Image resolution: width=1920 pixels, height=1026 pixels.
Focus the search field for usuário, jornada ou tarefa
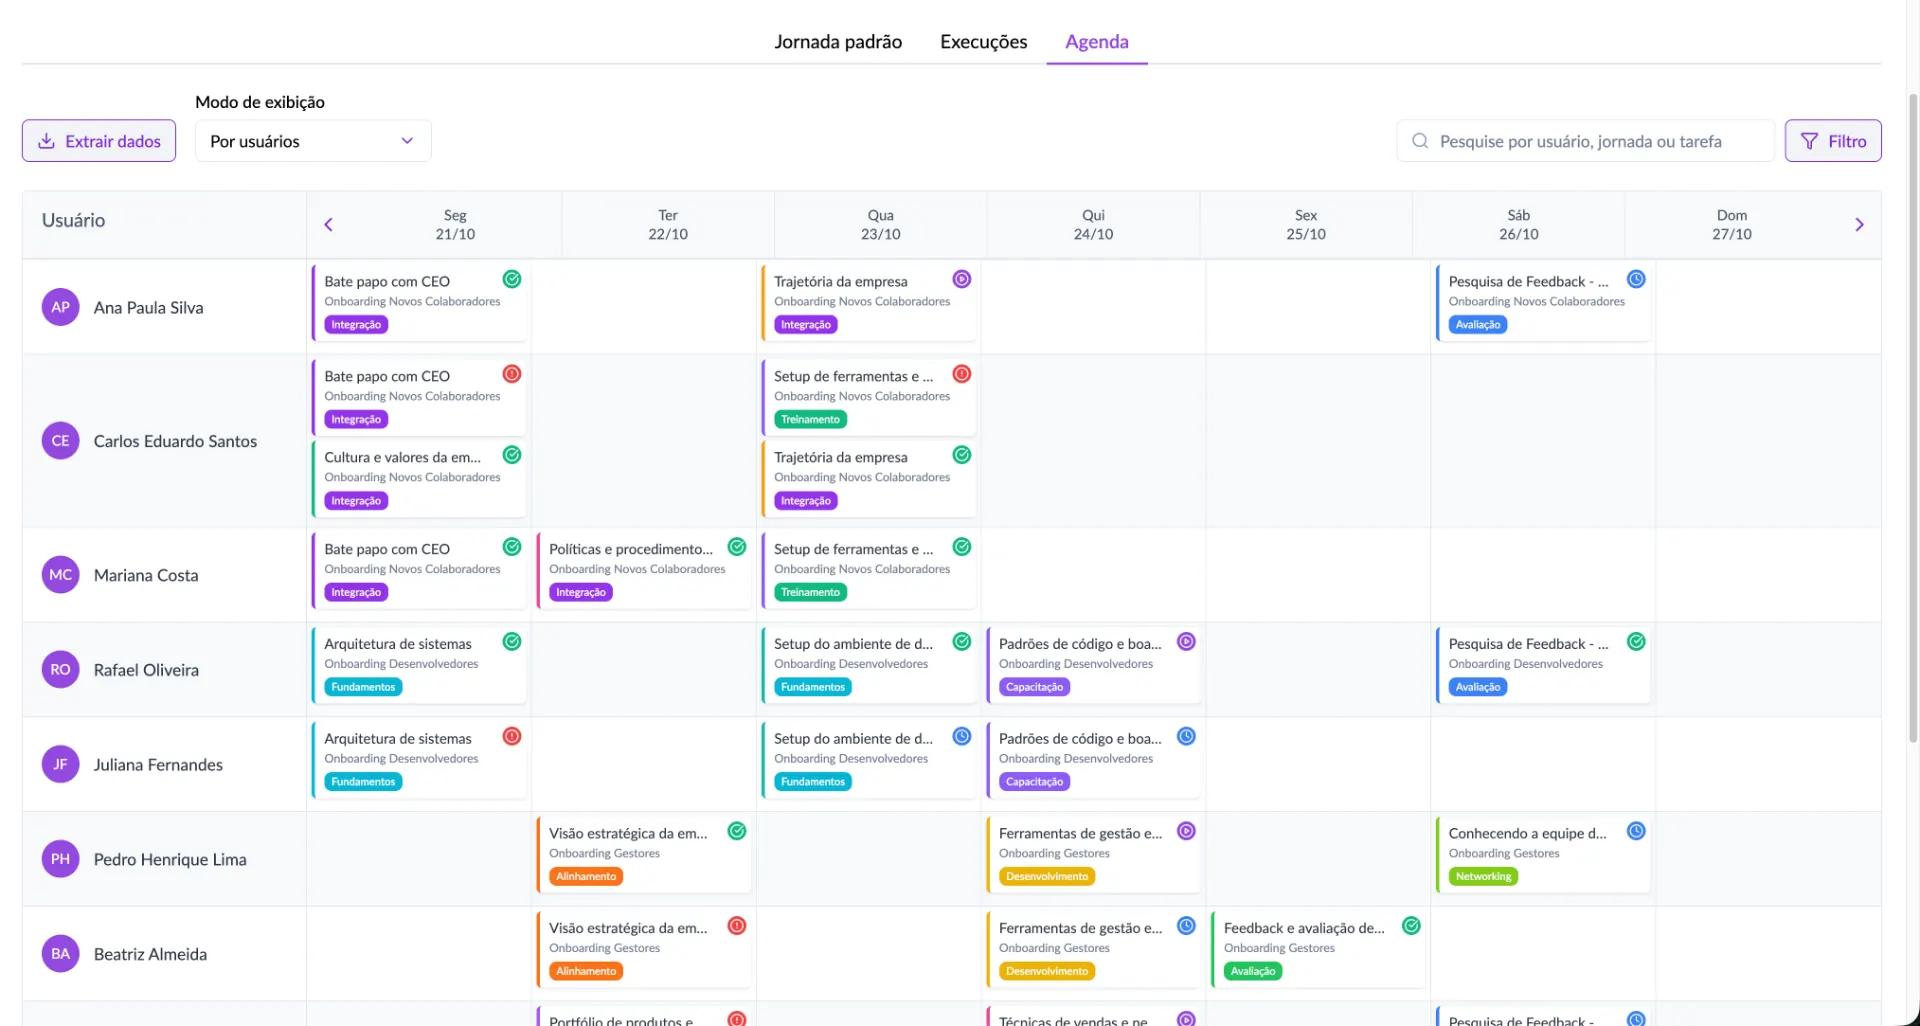1585,141
